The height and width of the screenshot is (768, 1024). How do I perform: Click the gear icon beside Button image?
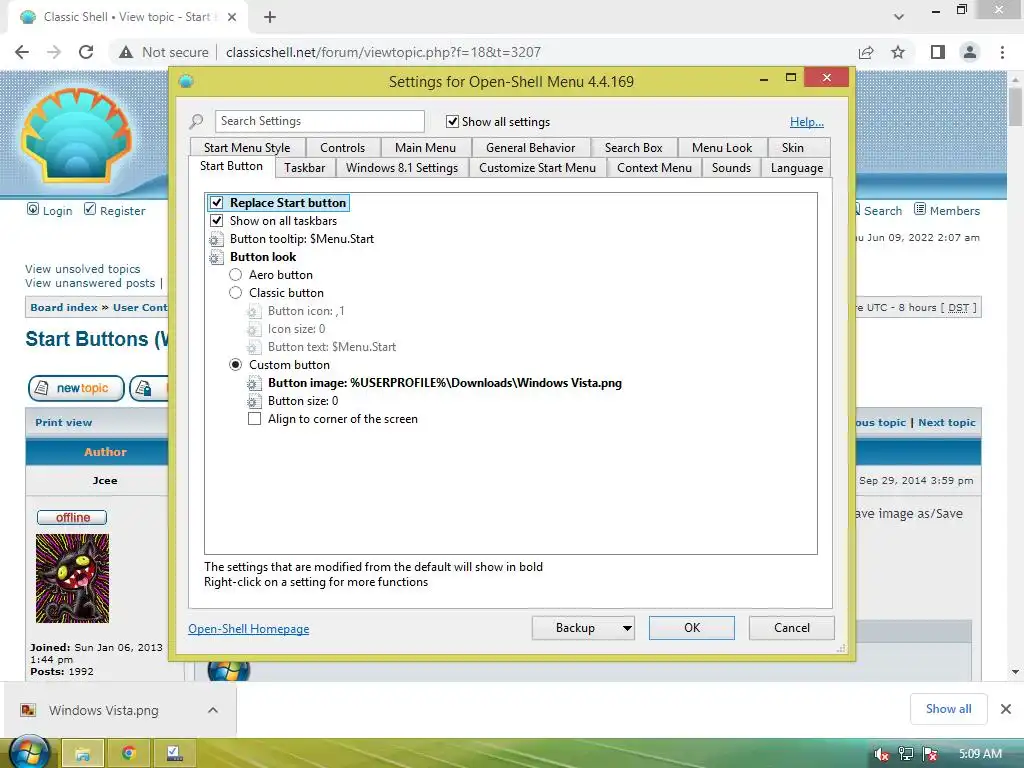pyautogui.click(x=254, y=383)
